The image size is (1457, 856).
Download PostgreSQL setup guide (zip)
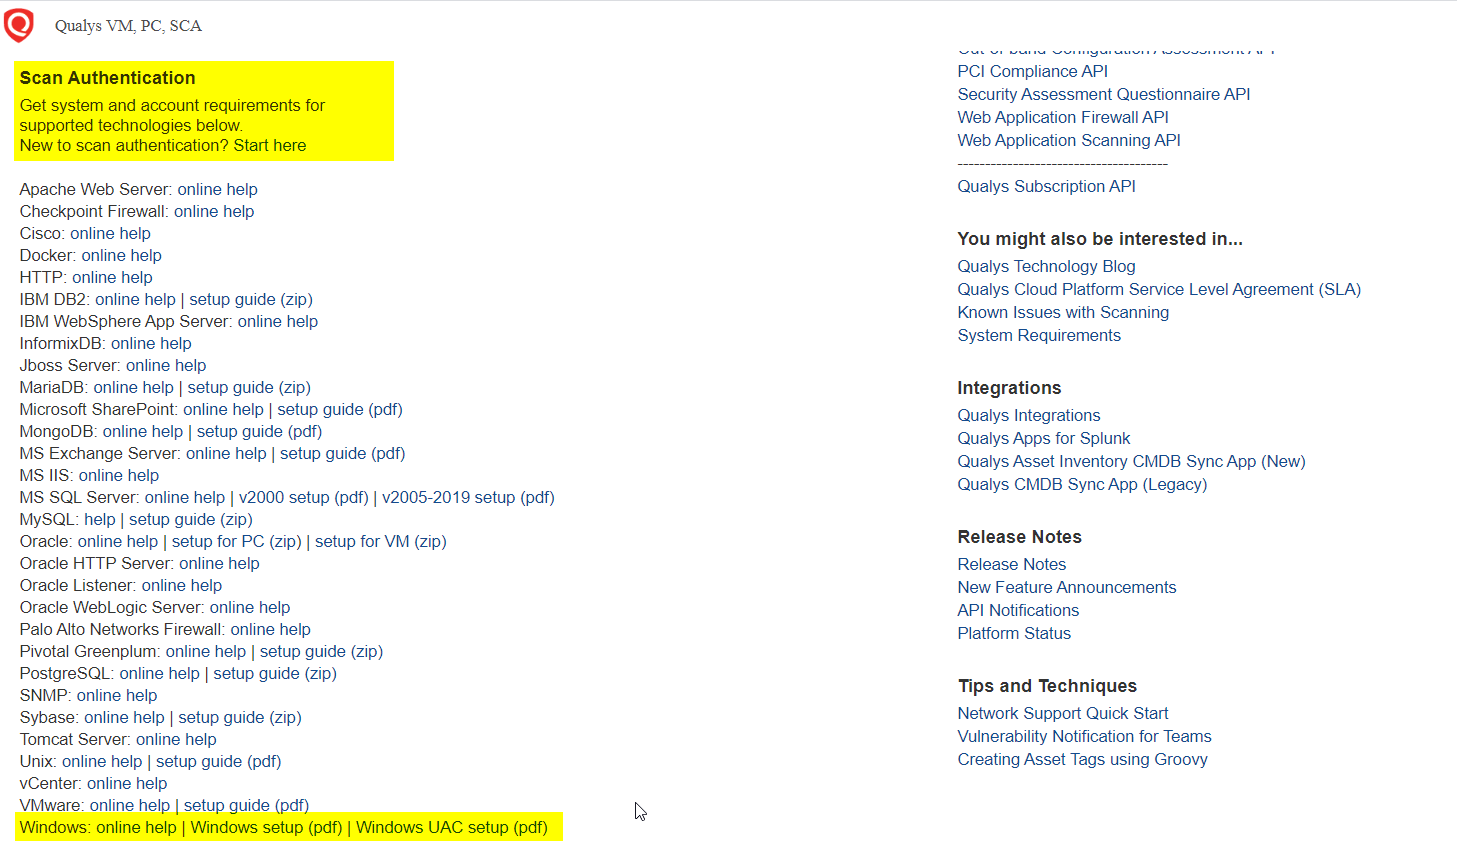pyautogui.click(x=274, y=673)
